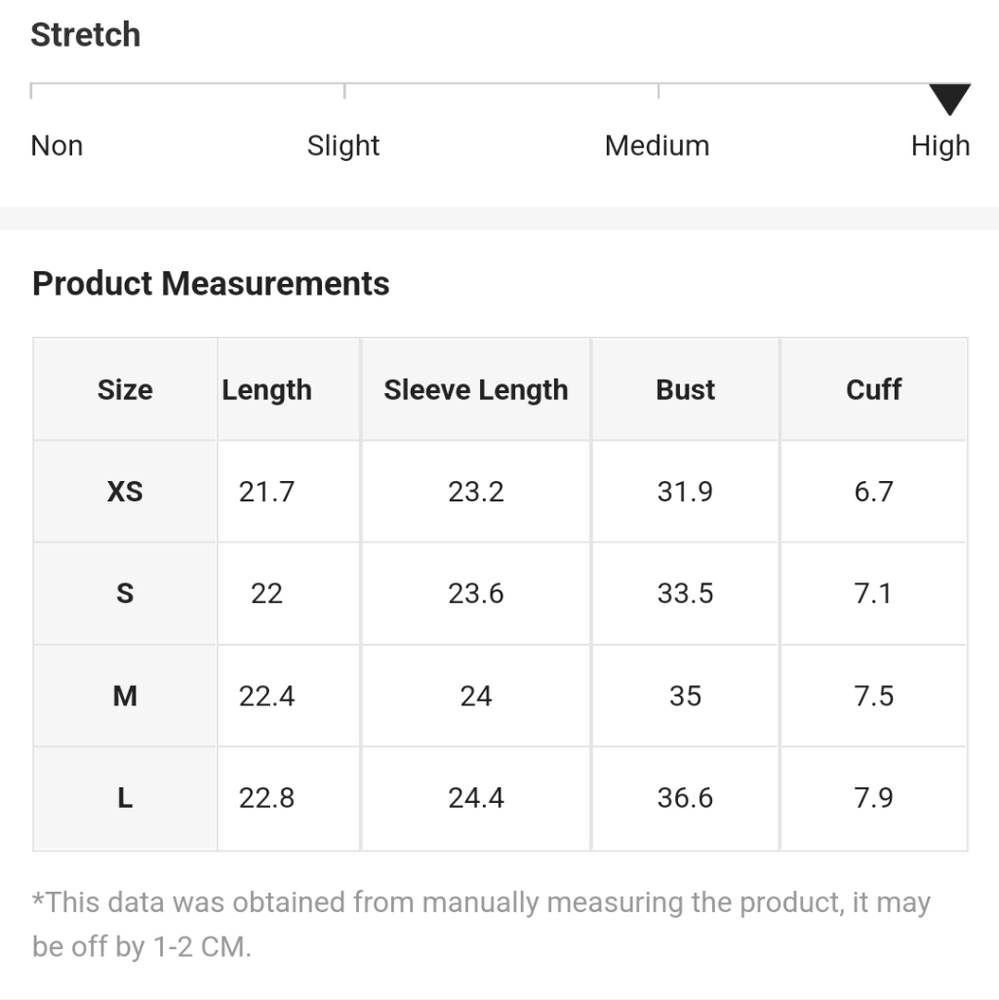The image size is (999, 1000).
Task: Select the High stretch label
Action: pyautogui.click(x=940, y=146)
